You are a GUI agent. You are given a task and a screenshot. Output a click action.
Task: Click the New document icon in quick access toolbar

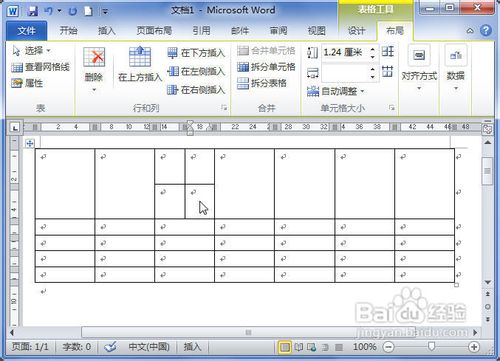[88, 11]
